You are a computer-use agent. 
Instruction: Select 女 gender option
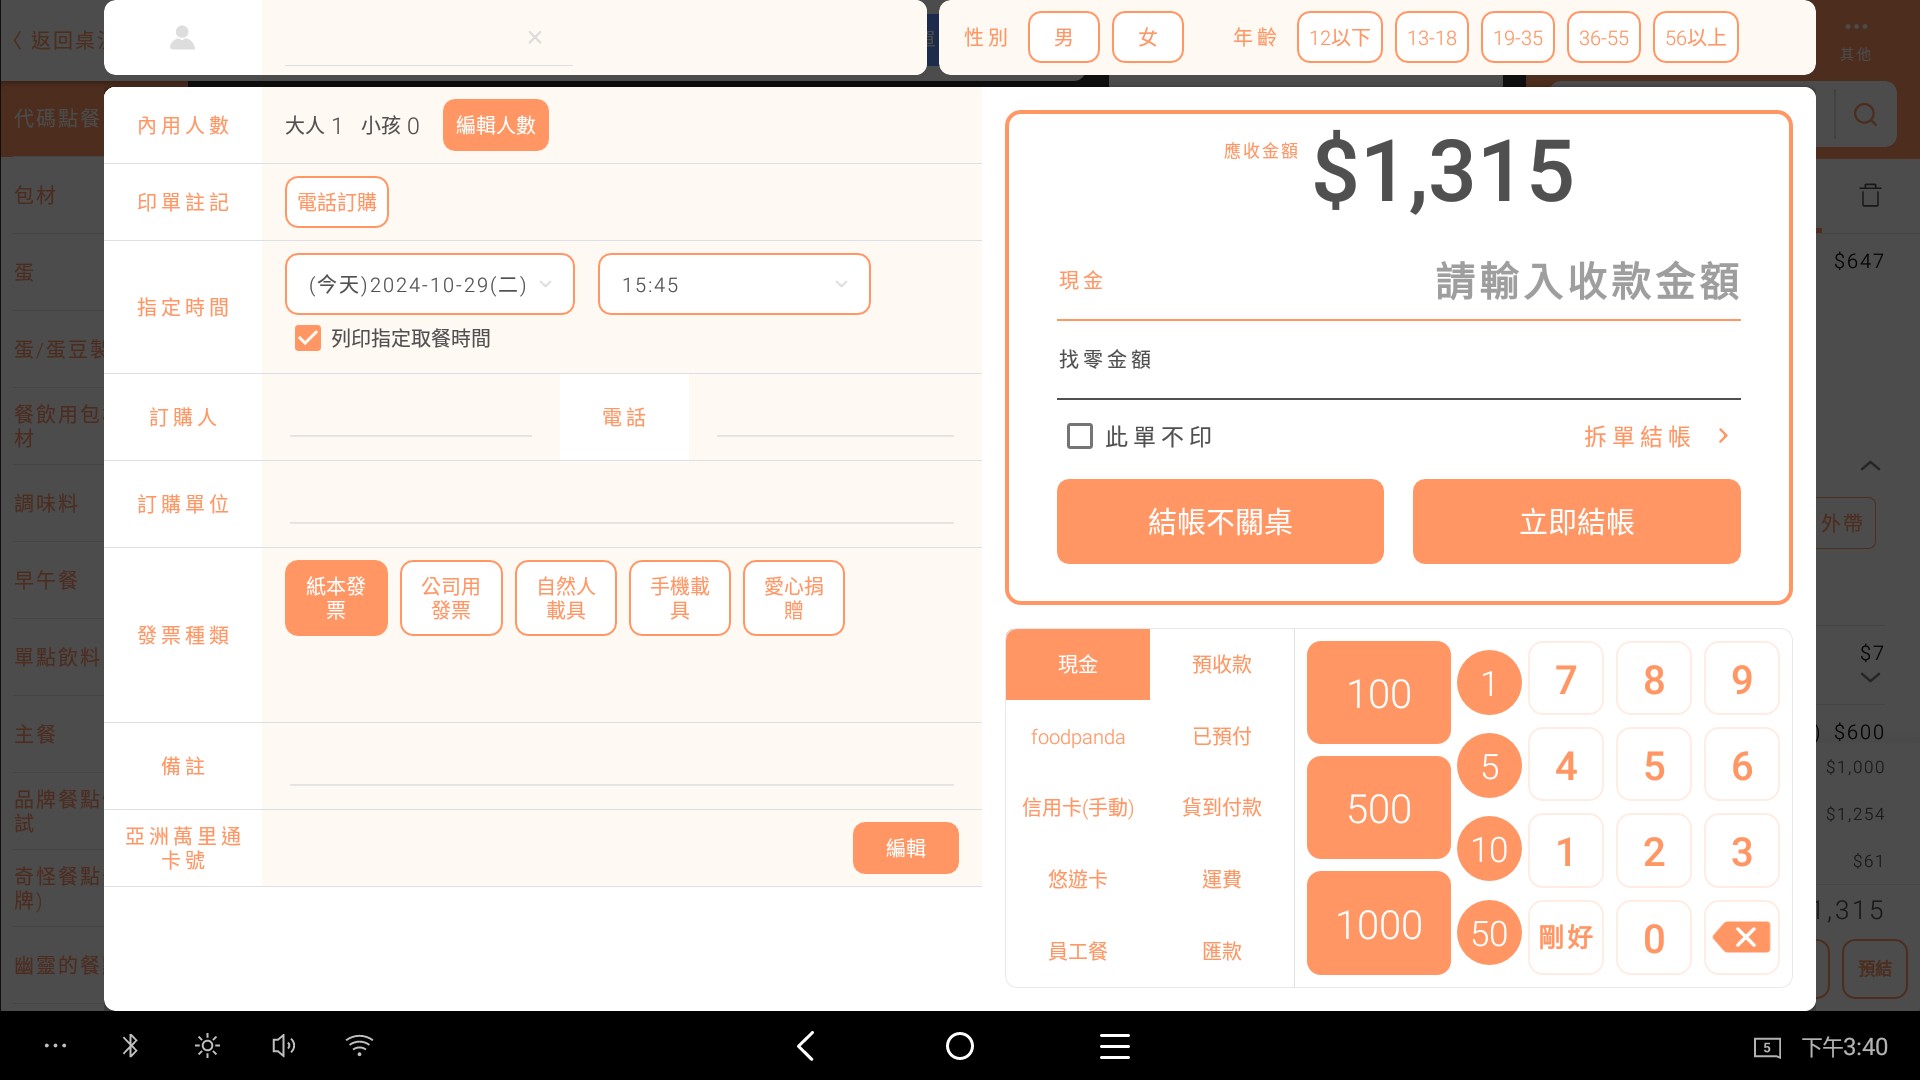point(1147,38)
